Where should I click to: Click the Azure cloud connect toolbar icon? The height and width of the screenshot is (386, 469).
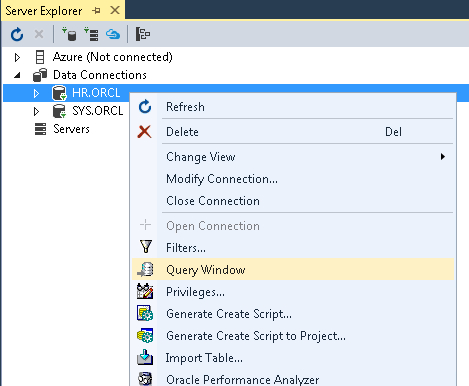click(113, 34)
